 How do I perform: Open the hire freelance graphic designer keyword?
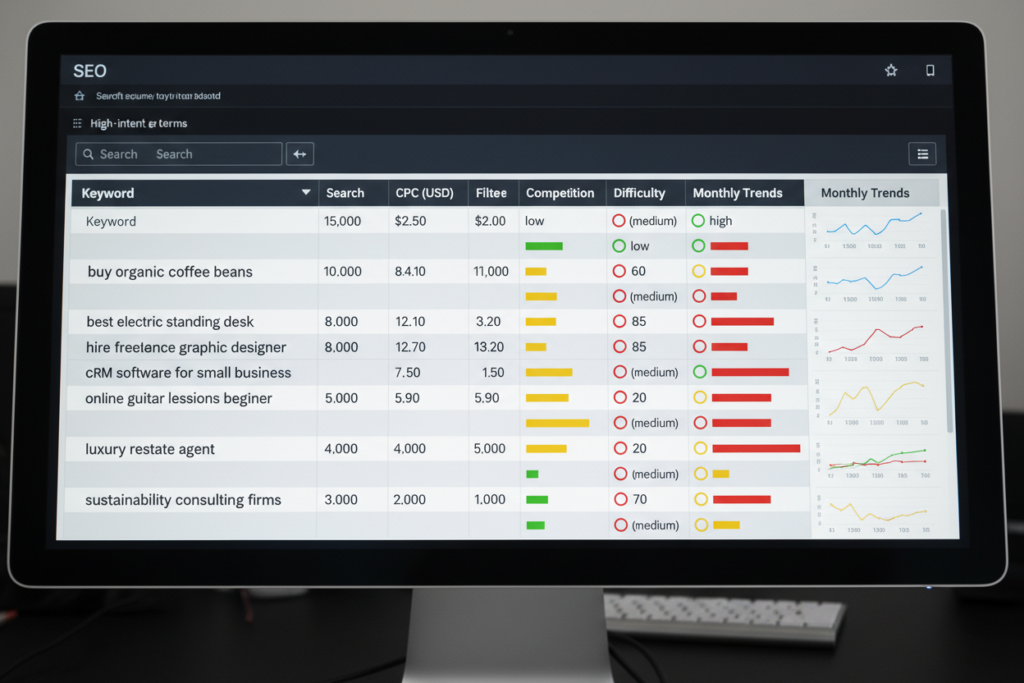tap(186, 347)
